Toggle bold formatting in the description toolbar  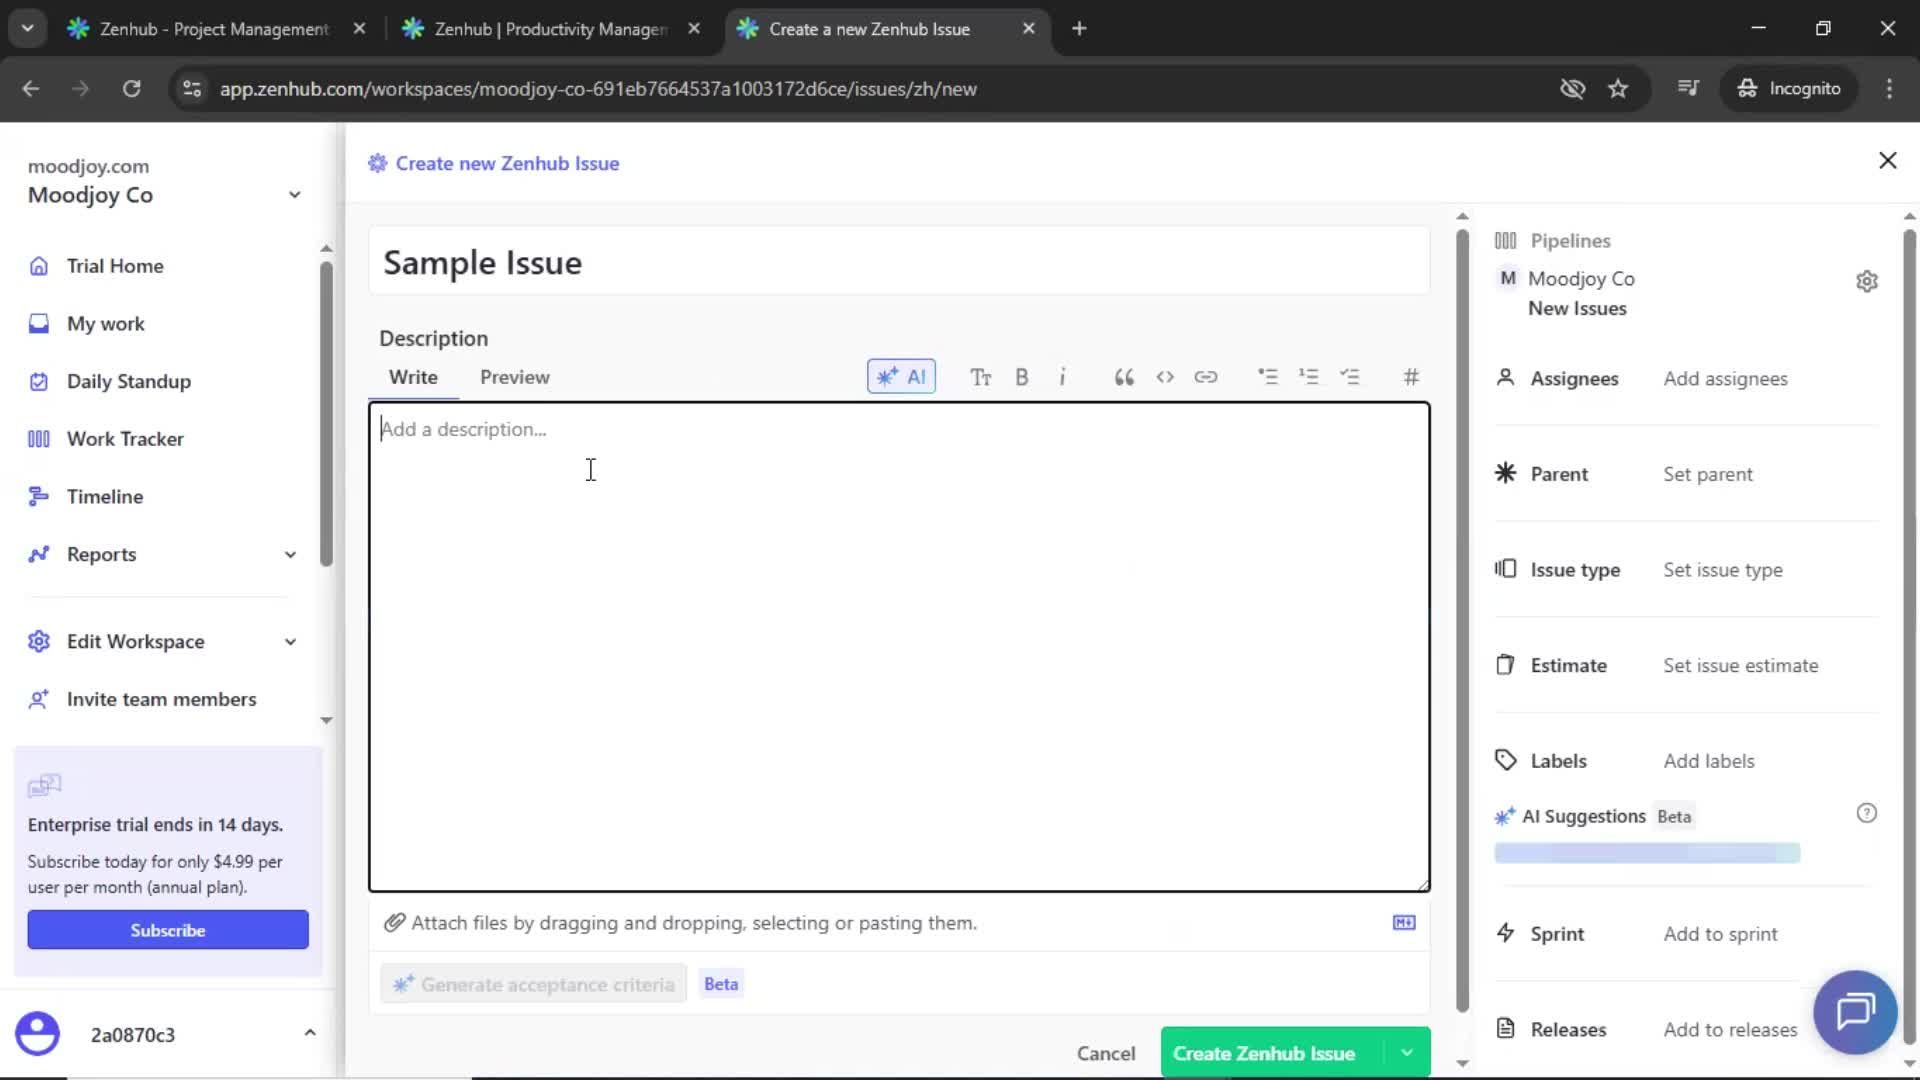coord(1022,377)
